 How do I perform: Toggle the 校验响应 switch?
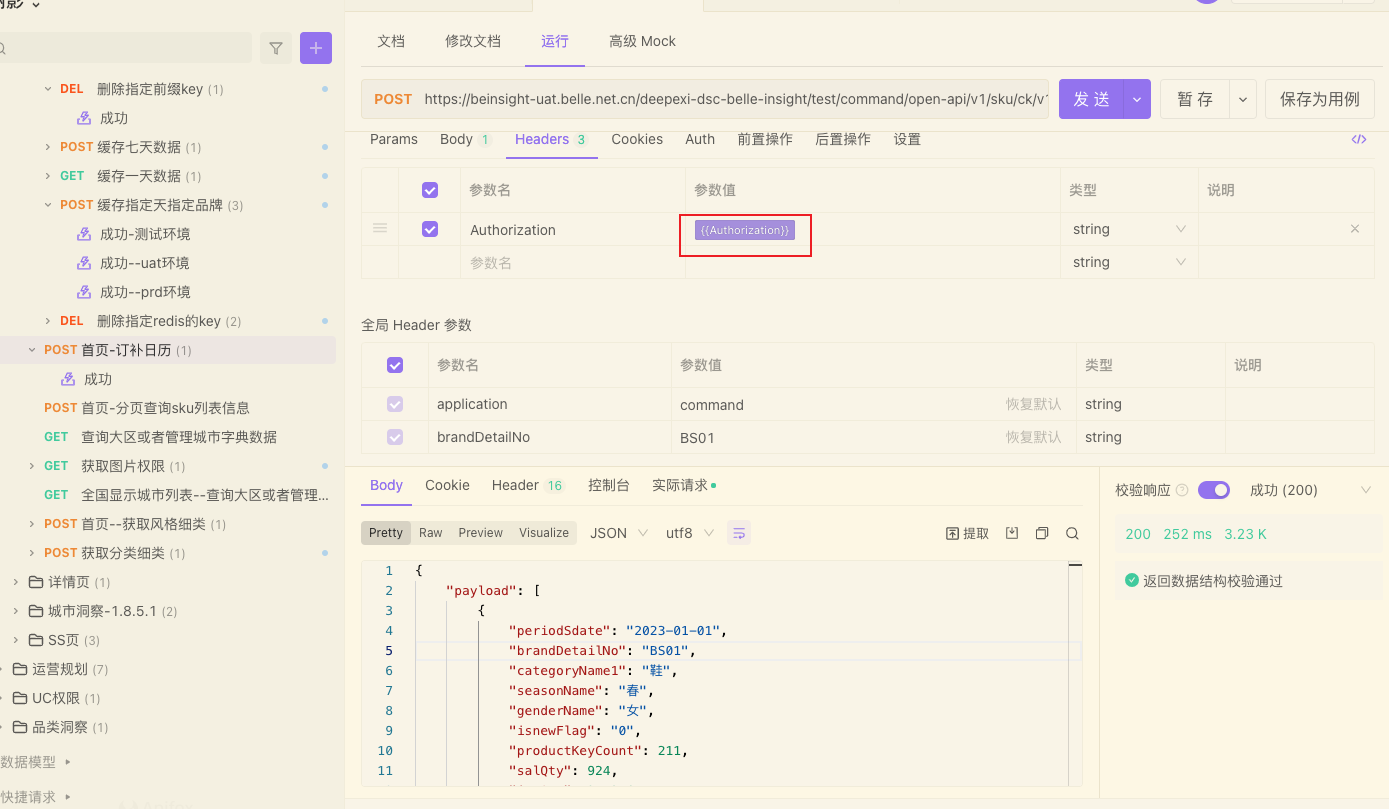click(1213, 490)
